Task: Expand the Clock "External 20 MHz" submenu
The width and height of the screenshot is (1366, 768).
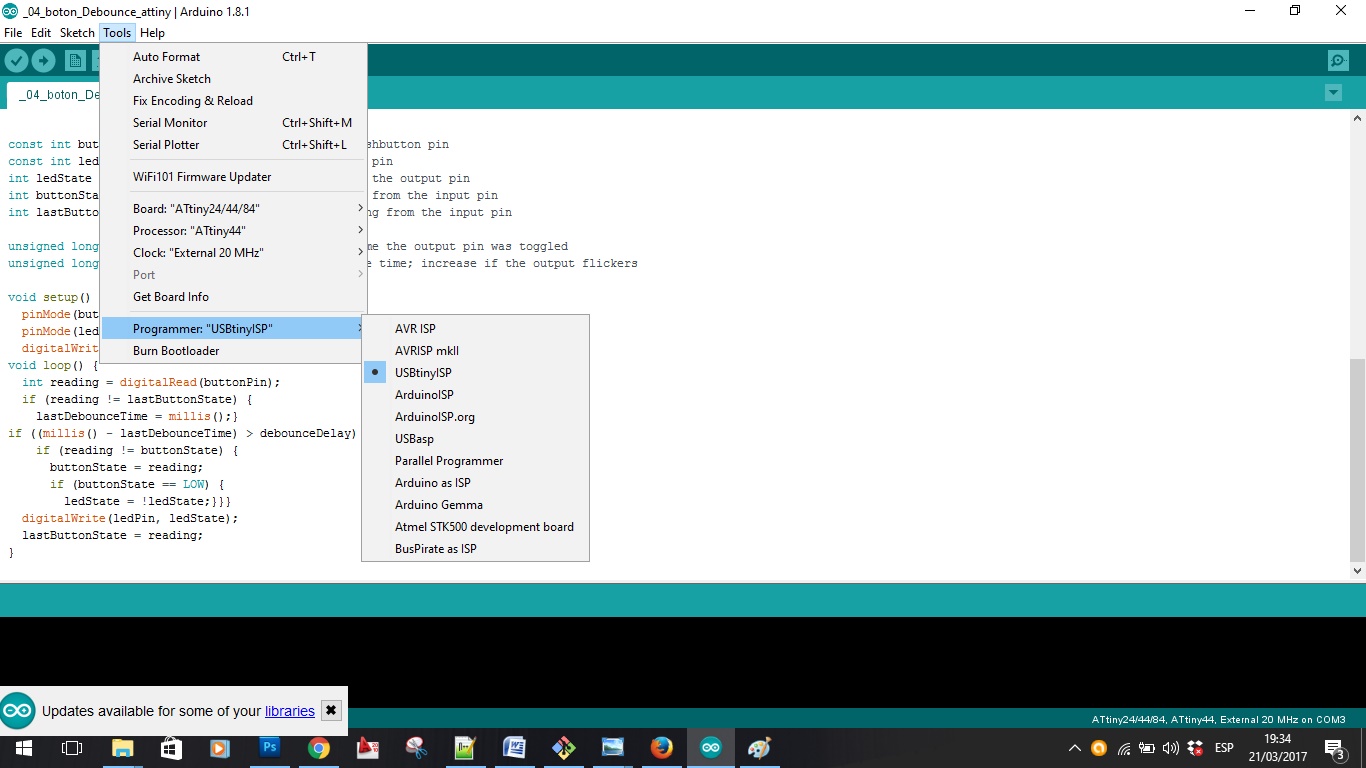Action: coord(234,253)
